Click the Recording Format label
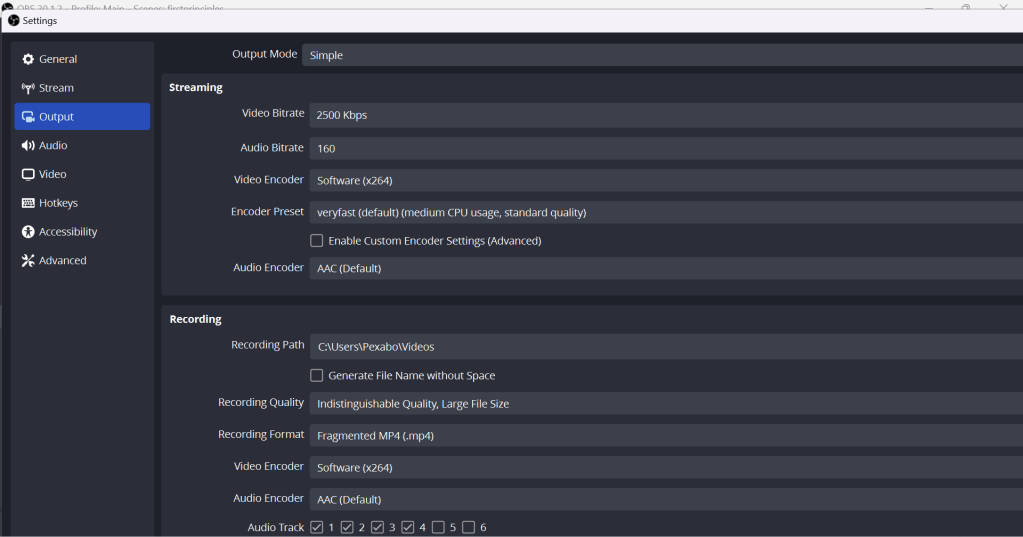Viewport: 1023px width, 537px height. click(261, 434)
